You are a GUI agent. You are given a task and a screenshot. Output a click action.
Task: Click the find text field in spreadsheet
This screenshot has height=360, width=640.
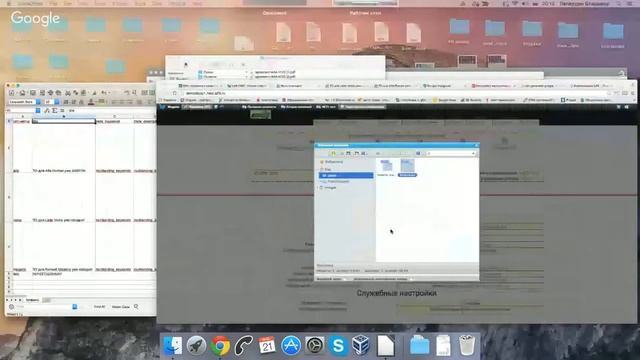tap(44, 307)
